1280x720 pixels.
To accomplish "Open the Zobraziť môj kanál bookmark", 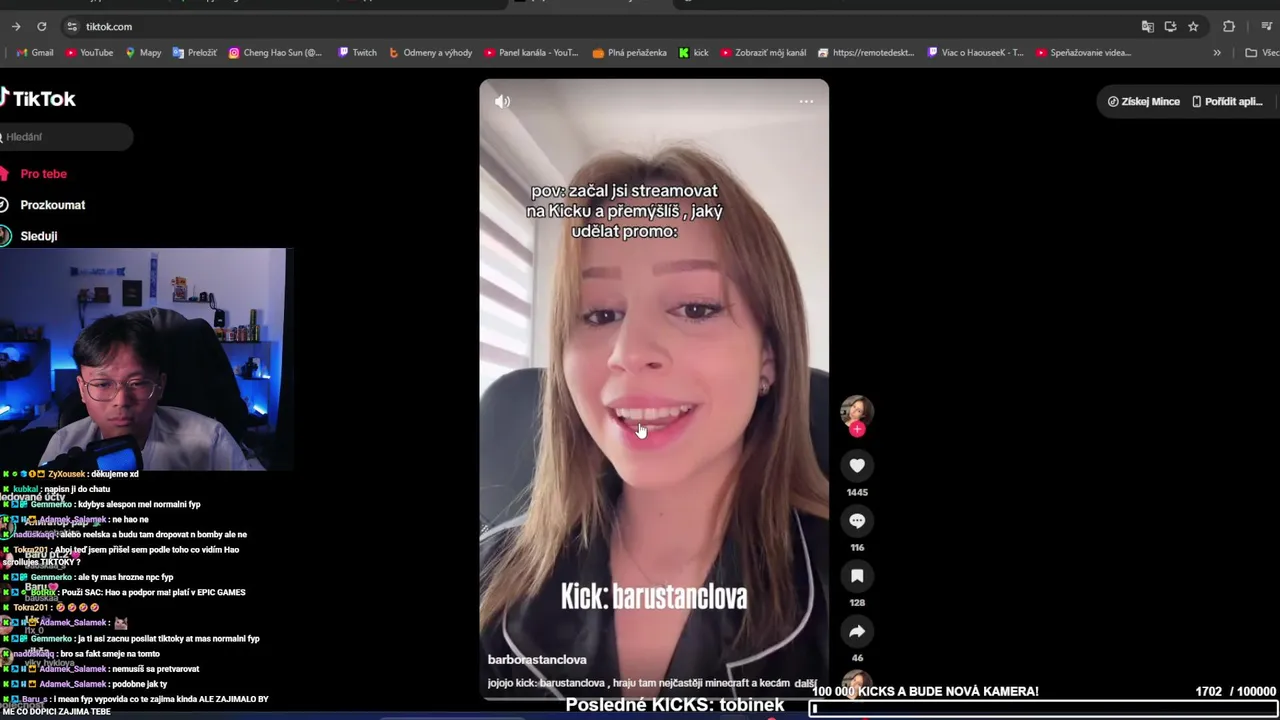I will (763, 53).
